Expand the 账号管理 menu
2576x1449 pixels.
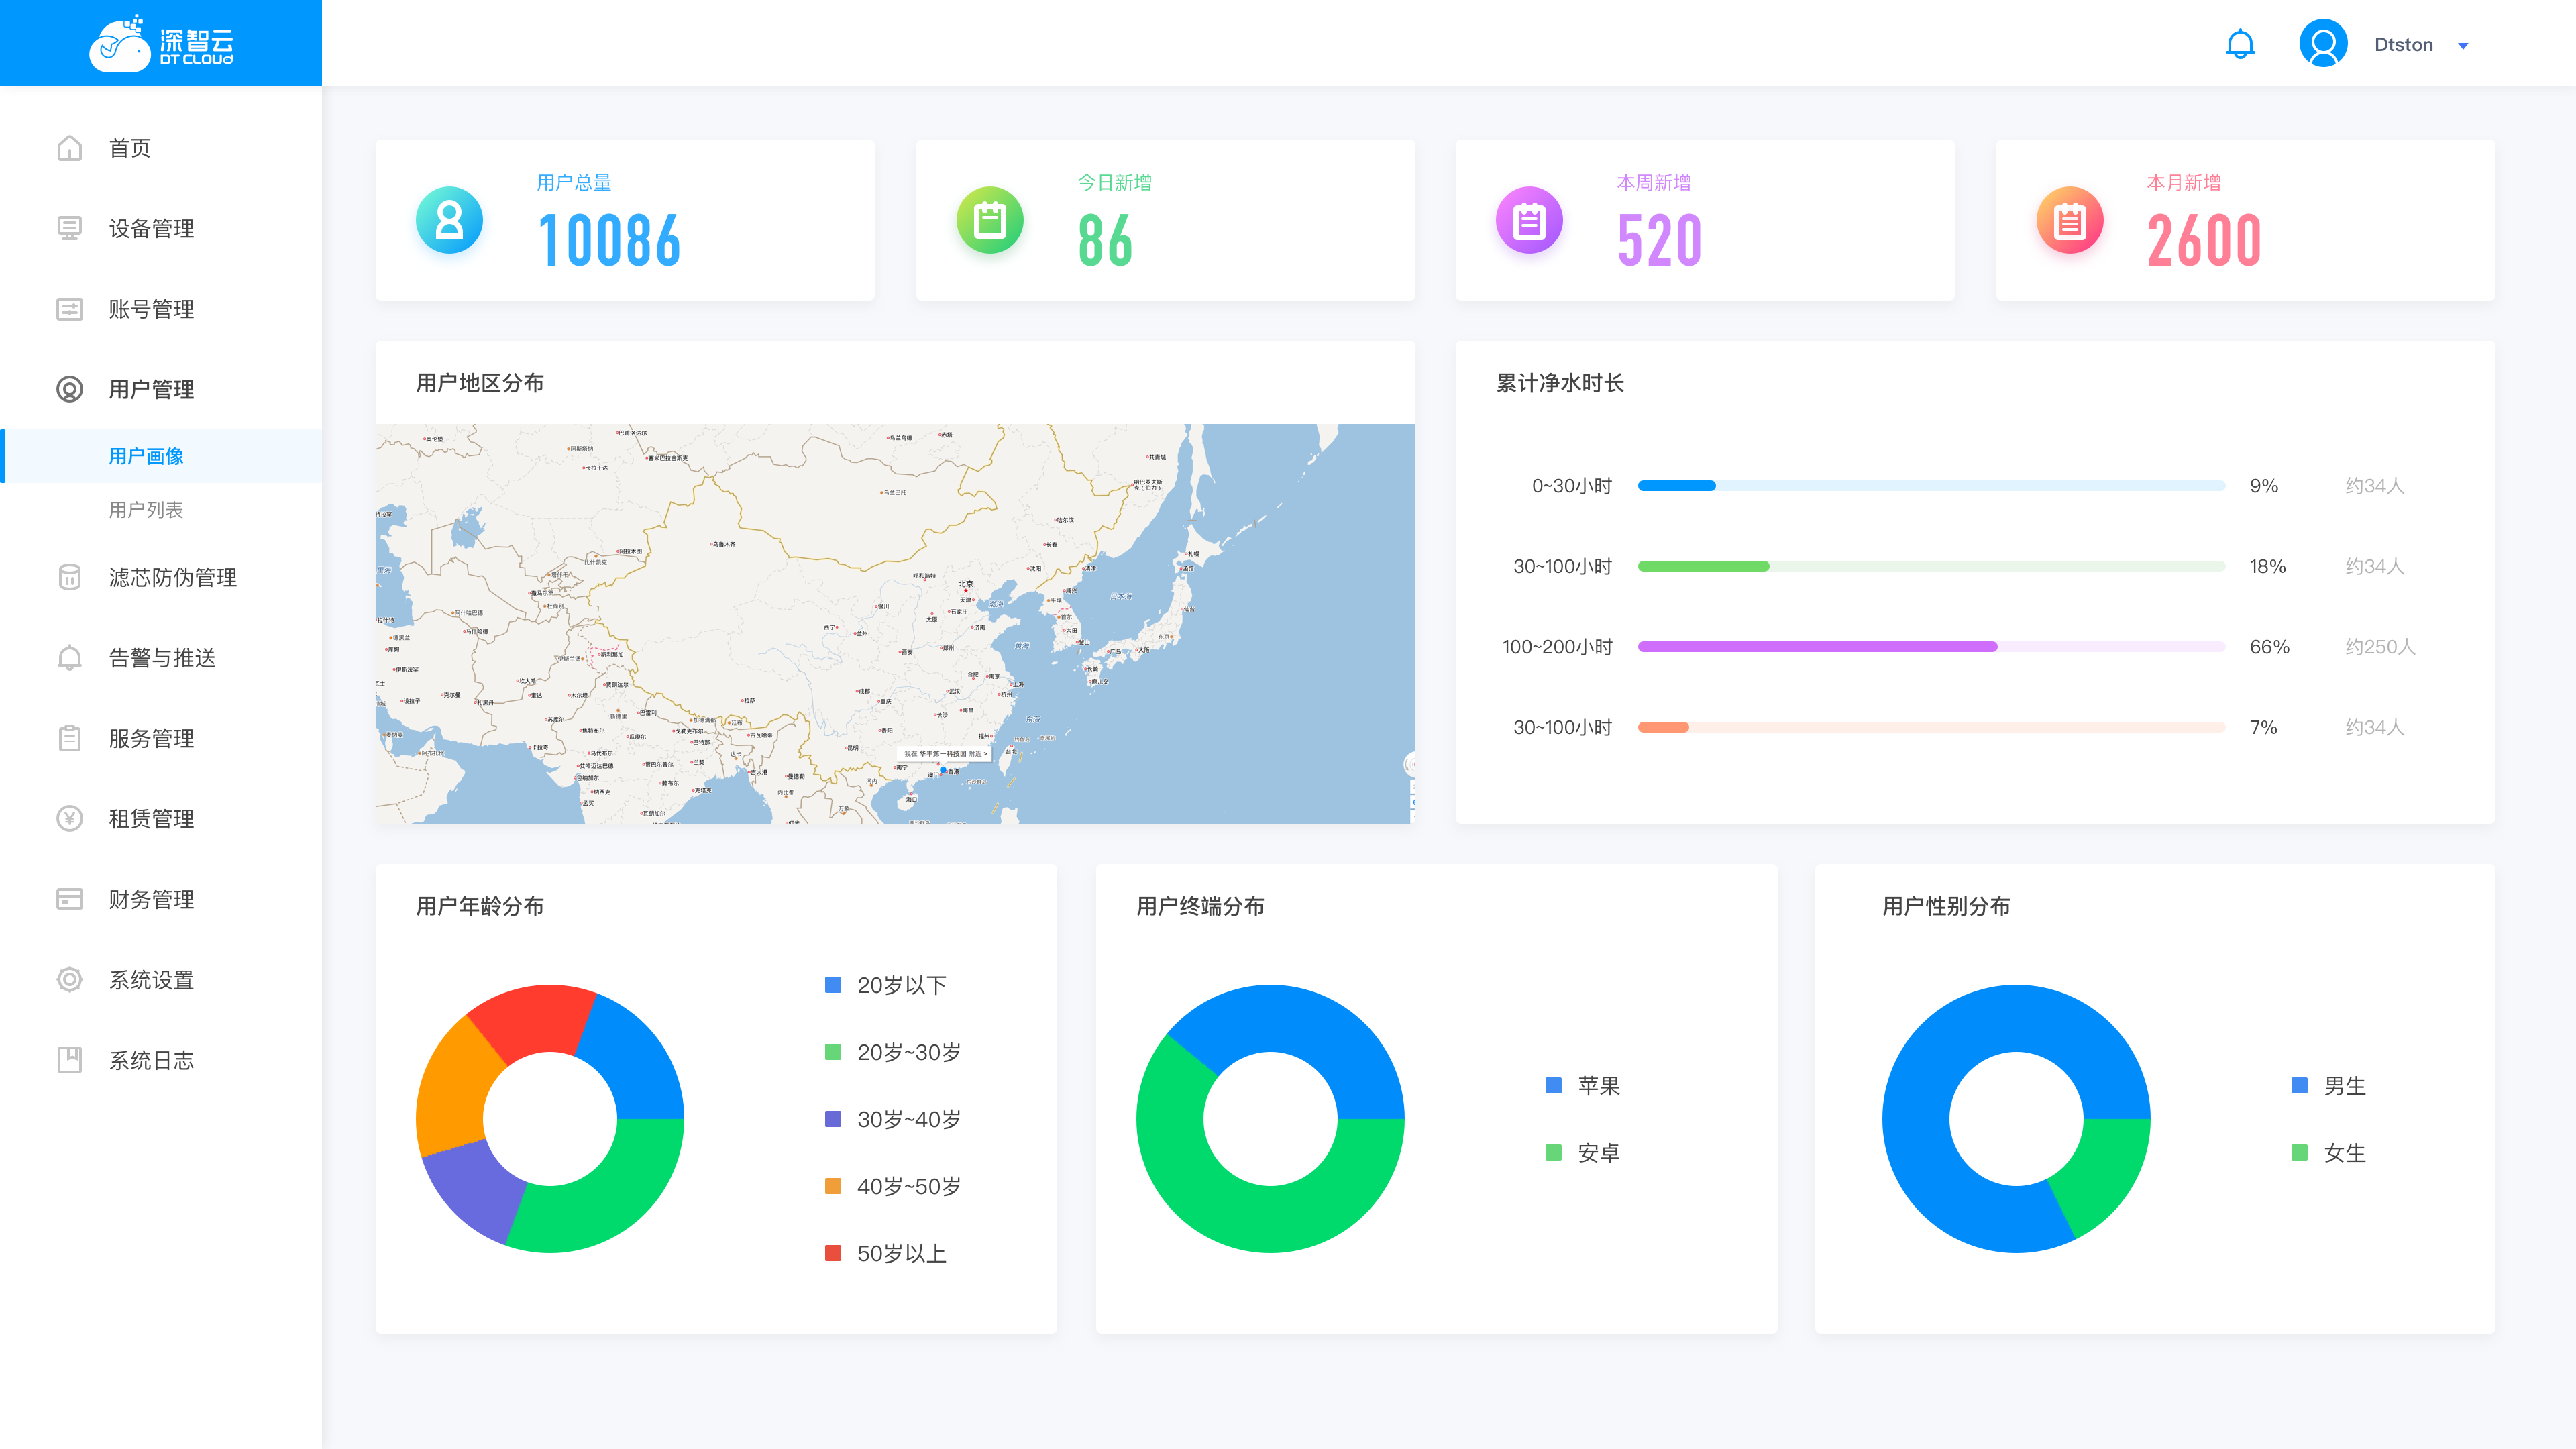coord(152,309)
